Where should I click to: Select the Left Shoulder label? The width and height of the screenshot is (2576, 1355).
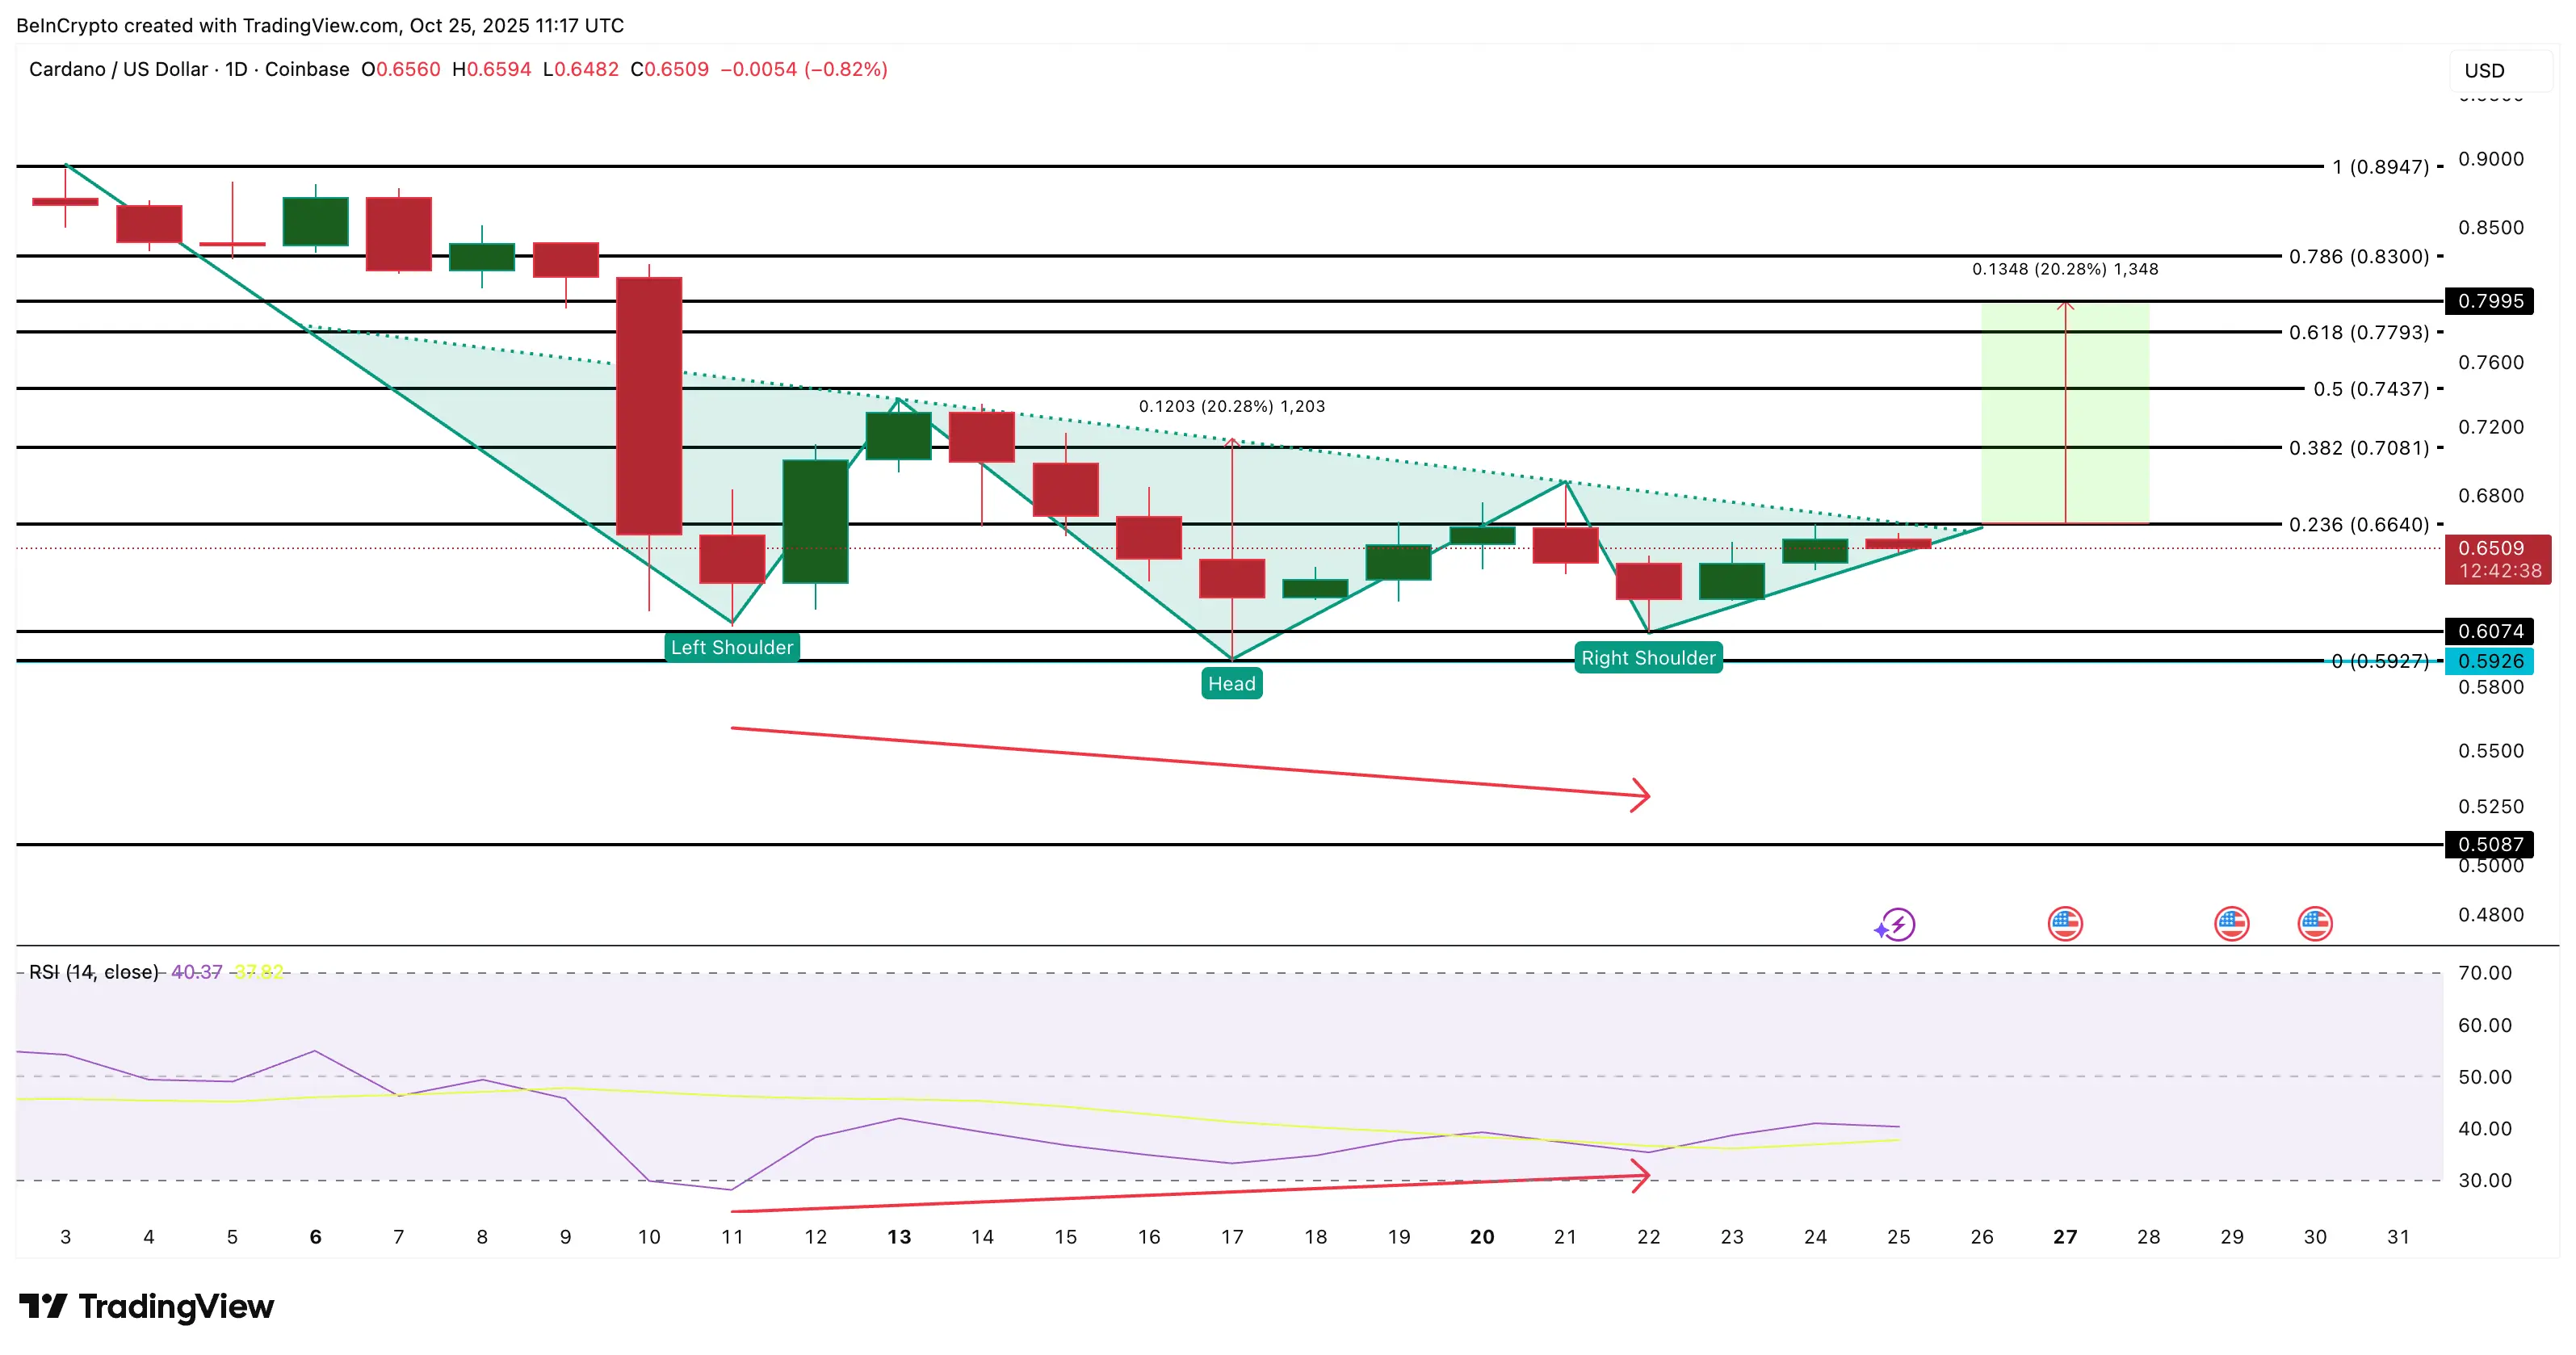point(732,647)
